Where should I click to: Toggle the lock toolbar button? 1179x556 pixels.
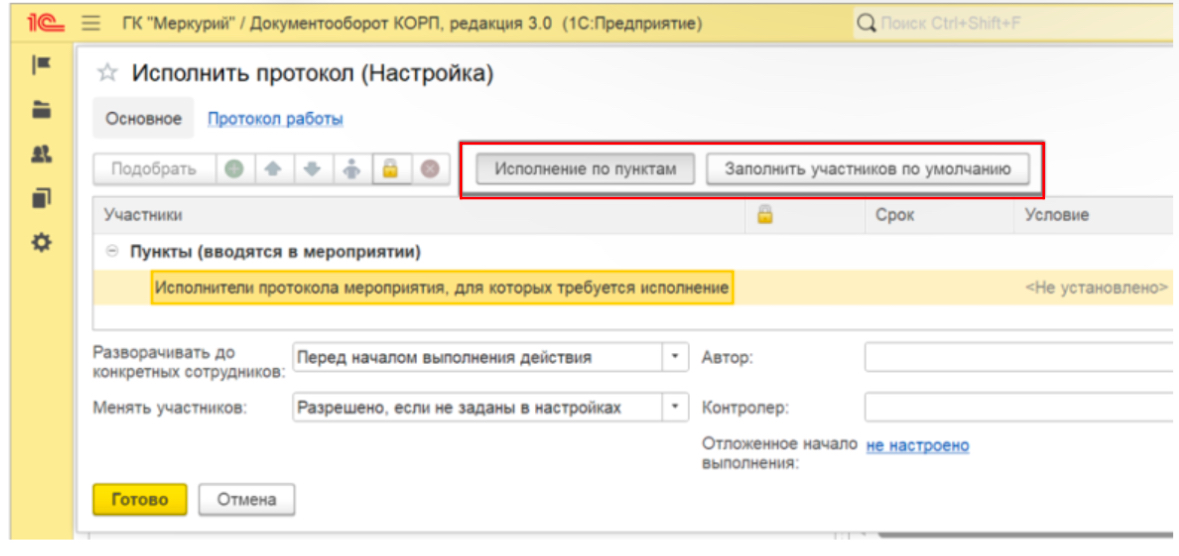tap(390, 169)
